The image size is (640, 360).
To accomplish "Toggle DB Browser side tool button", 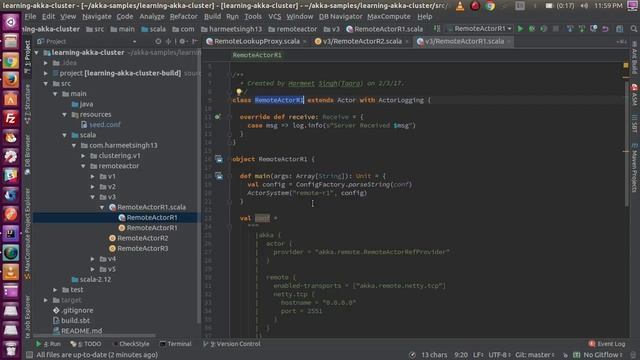I will tap(27, 154).
